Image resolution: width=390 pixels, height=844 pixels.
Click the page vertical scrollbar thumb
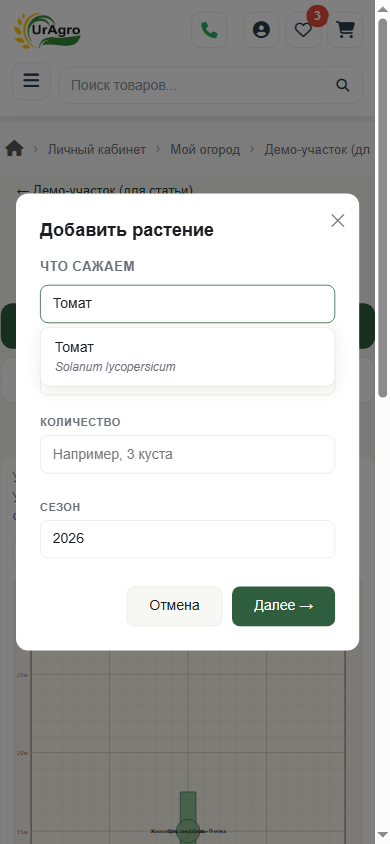click(x=383, y=207)
